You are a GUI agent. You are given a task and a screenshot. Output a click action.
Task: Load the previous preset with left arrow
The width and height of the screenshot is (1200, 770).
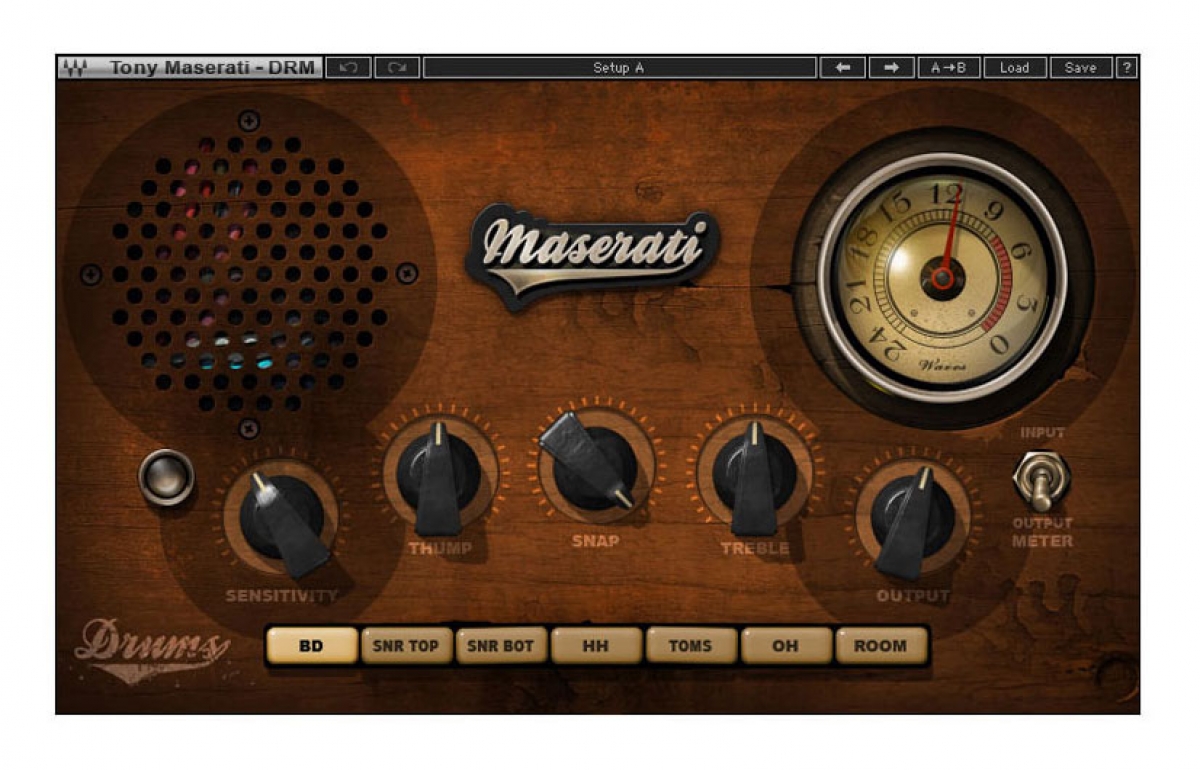(x=843, y=68)
